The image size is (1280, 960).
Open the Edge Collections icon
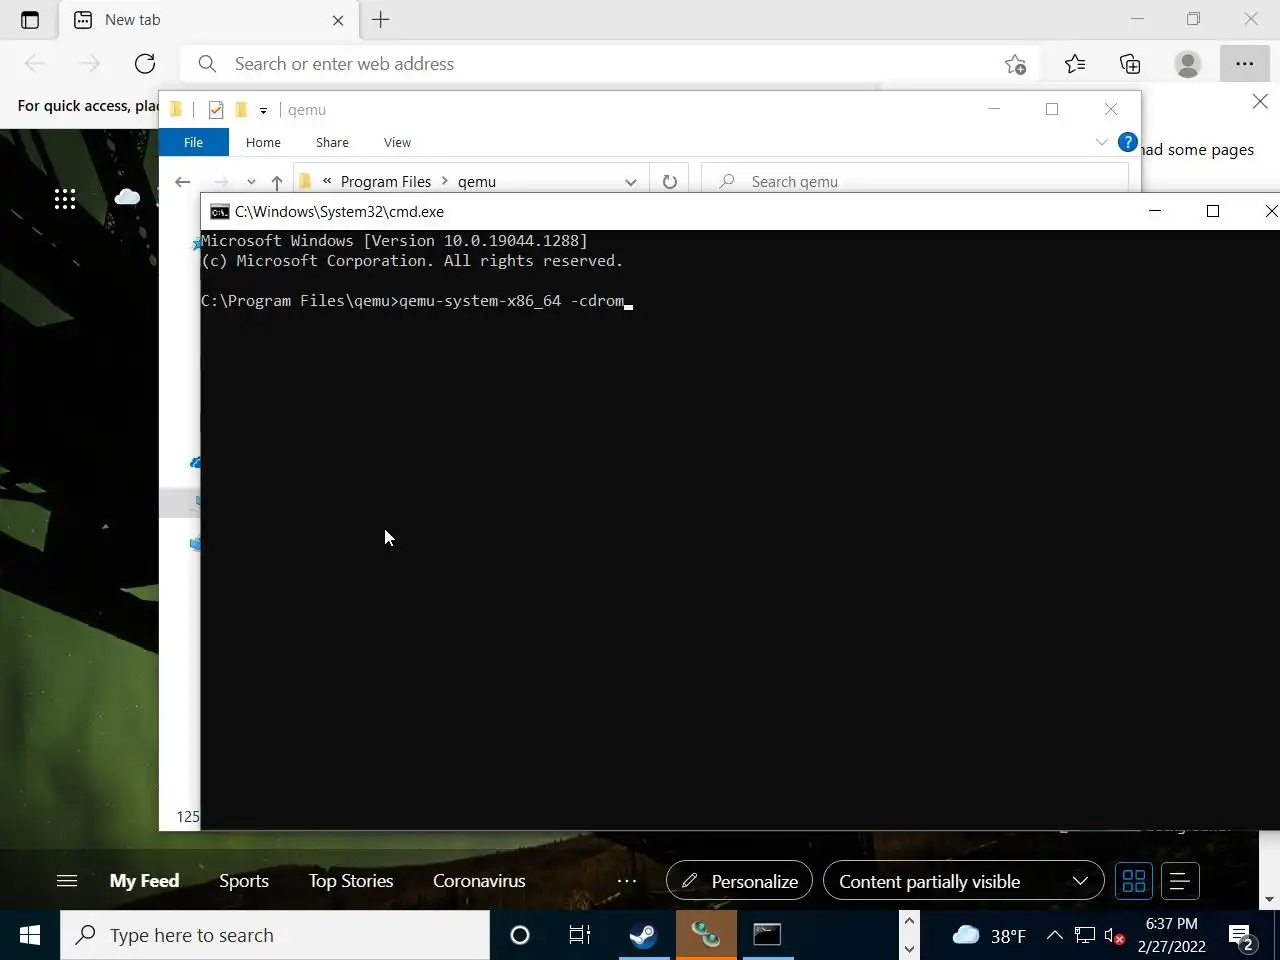point(1130,64)
